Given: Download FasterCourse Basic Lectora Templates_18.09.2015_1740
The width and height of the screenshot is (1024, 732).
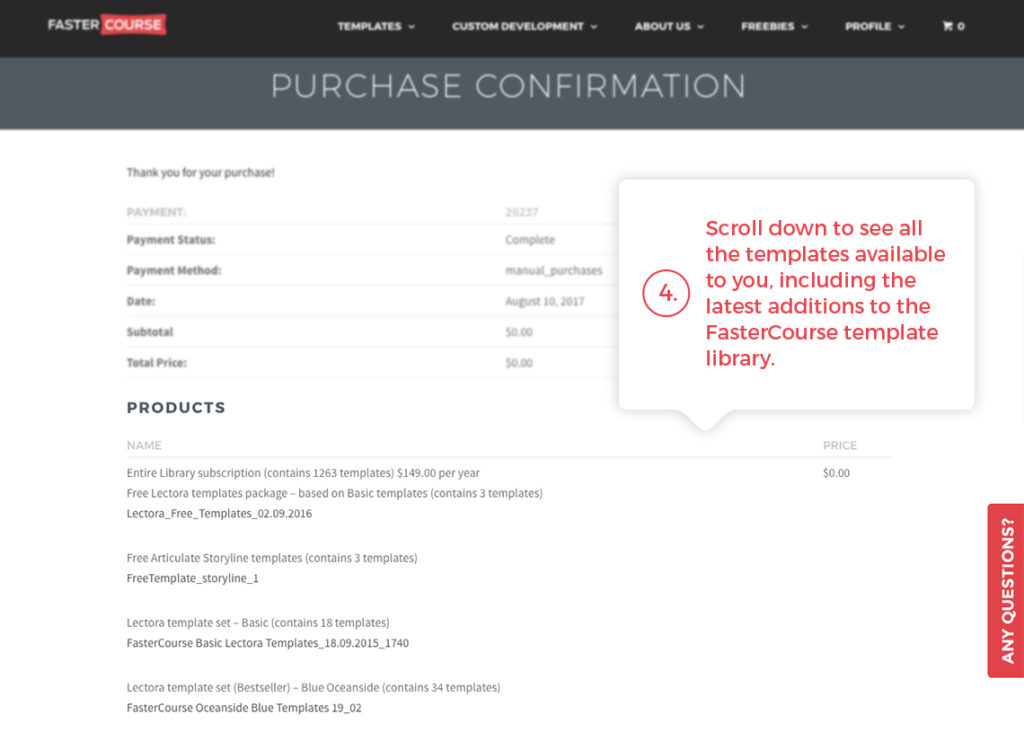Looking at the screenshot, I should [267, 643].
